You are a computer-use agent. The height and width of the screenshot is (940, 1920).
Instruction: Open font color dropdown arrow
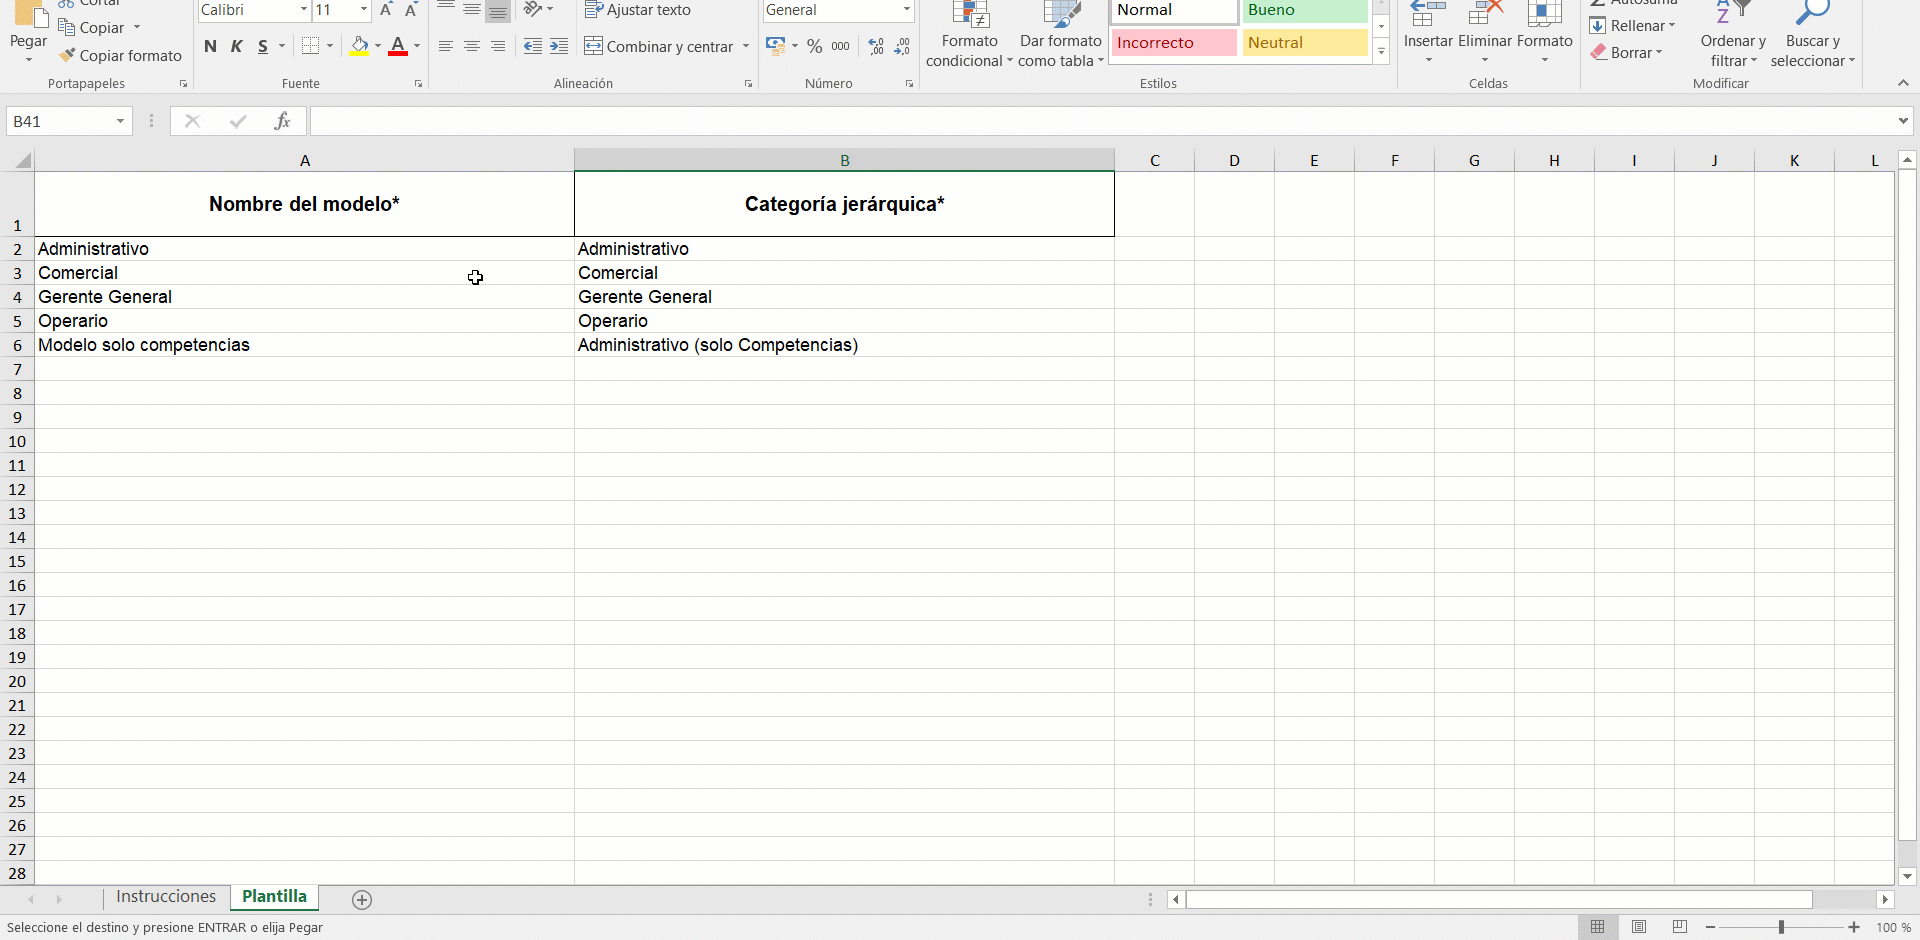pyautogui.click(x=417, y=46)
